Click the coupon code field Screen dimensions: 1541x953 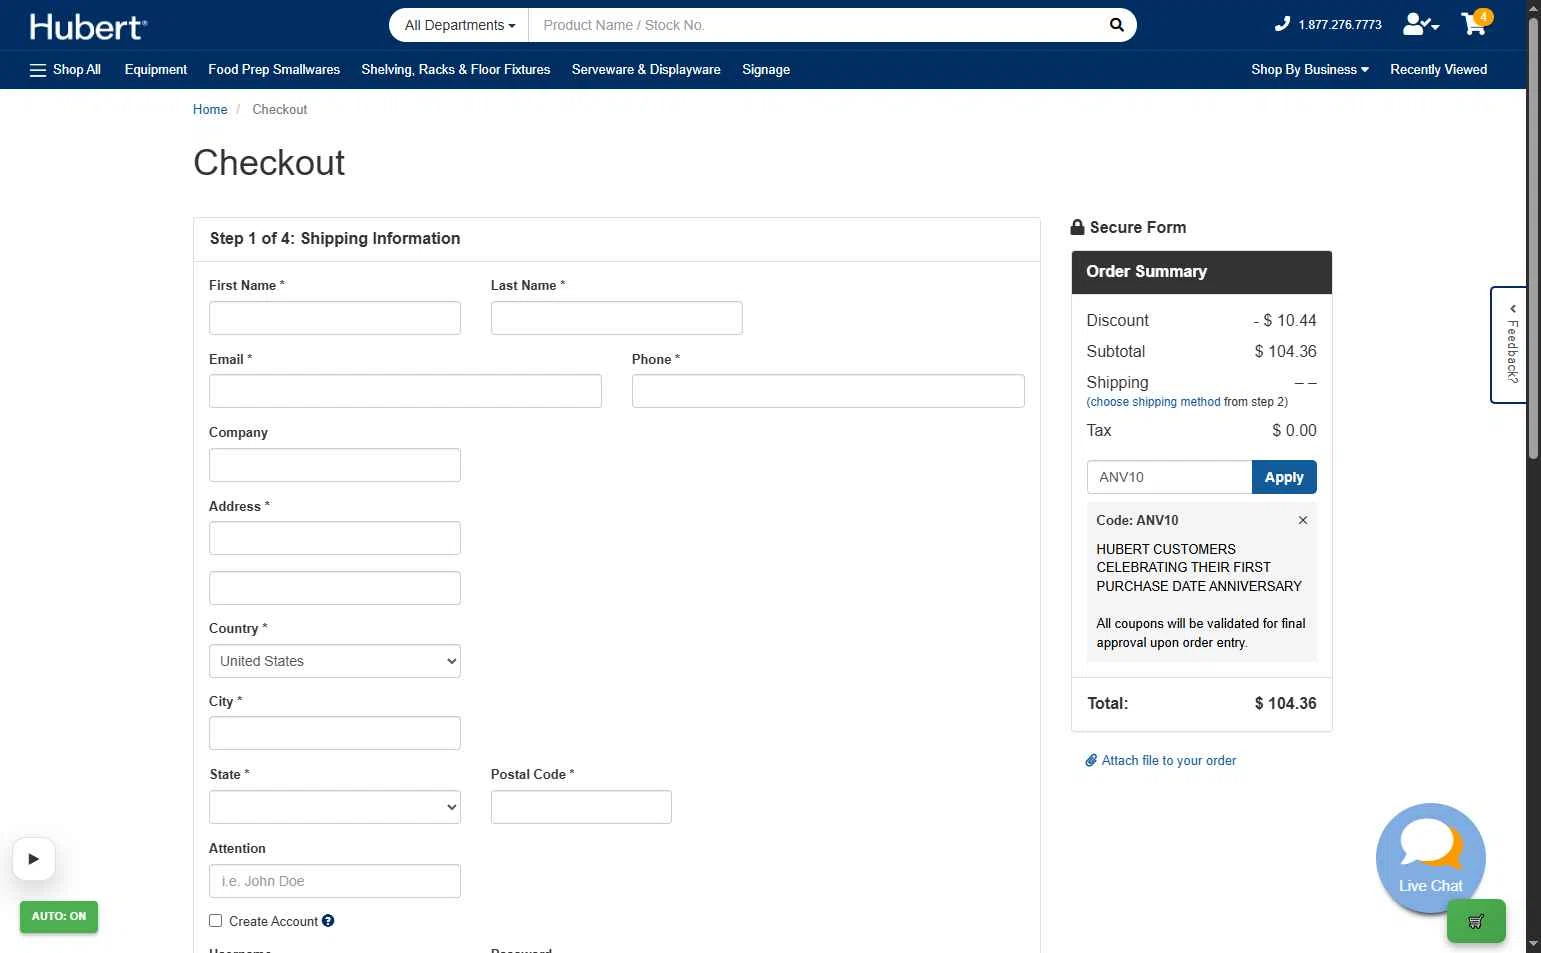coord(1169,477)
